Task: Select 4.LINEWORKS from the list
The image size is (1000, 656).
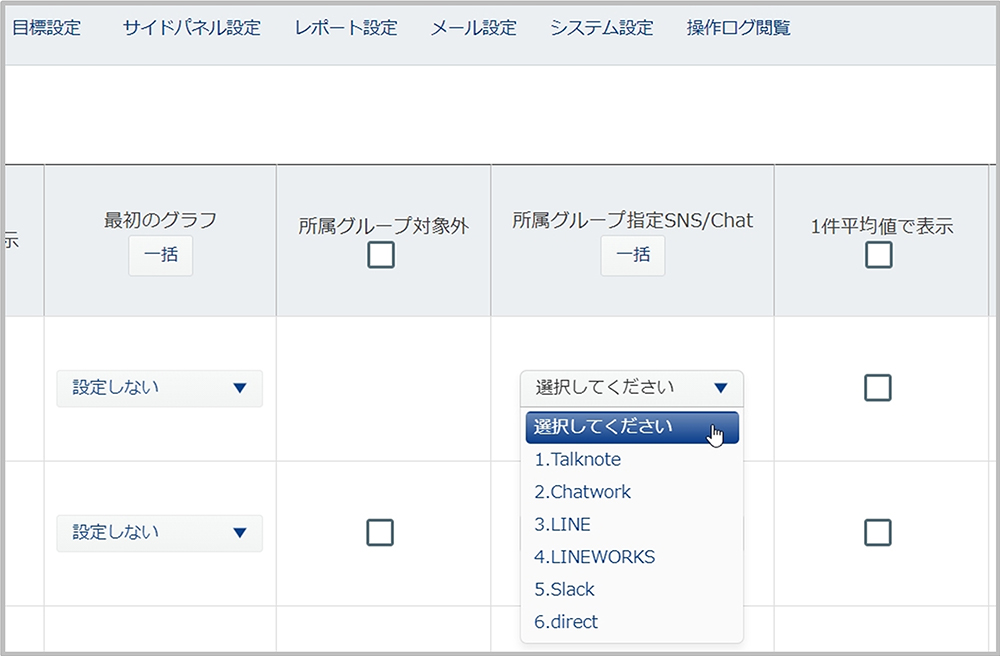Action: pyautogui.click(x=594, y=557)
